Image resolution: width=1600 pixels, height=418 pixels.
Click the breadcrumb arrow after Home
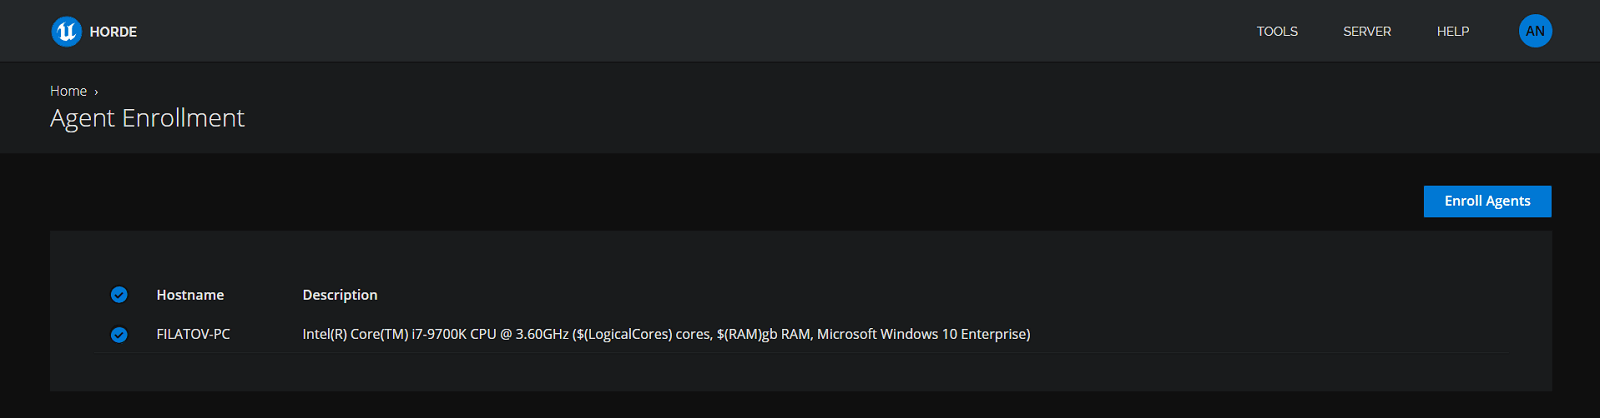click(96, 92)
